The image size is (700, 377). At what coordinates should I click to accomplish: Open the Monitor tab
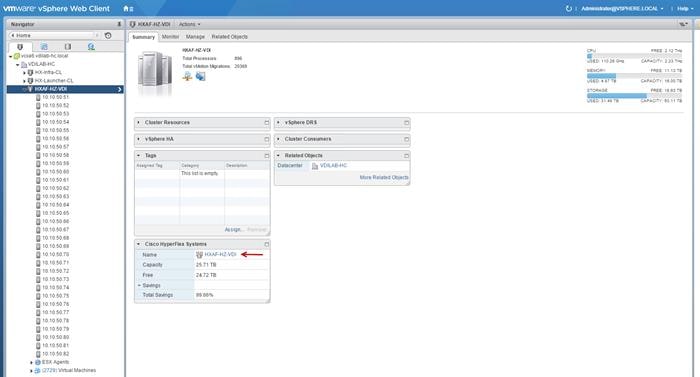click(170, 37)
